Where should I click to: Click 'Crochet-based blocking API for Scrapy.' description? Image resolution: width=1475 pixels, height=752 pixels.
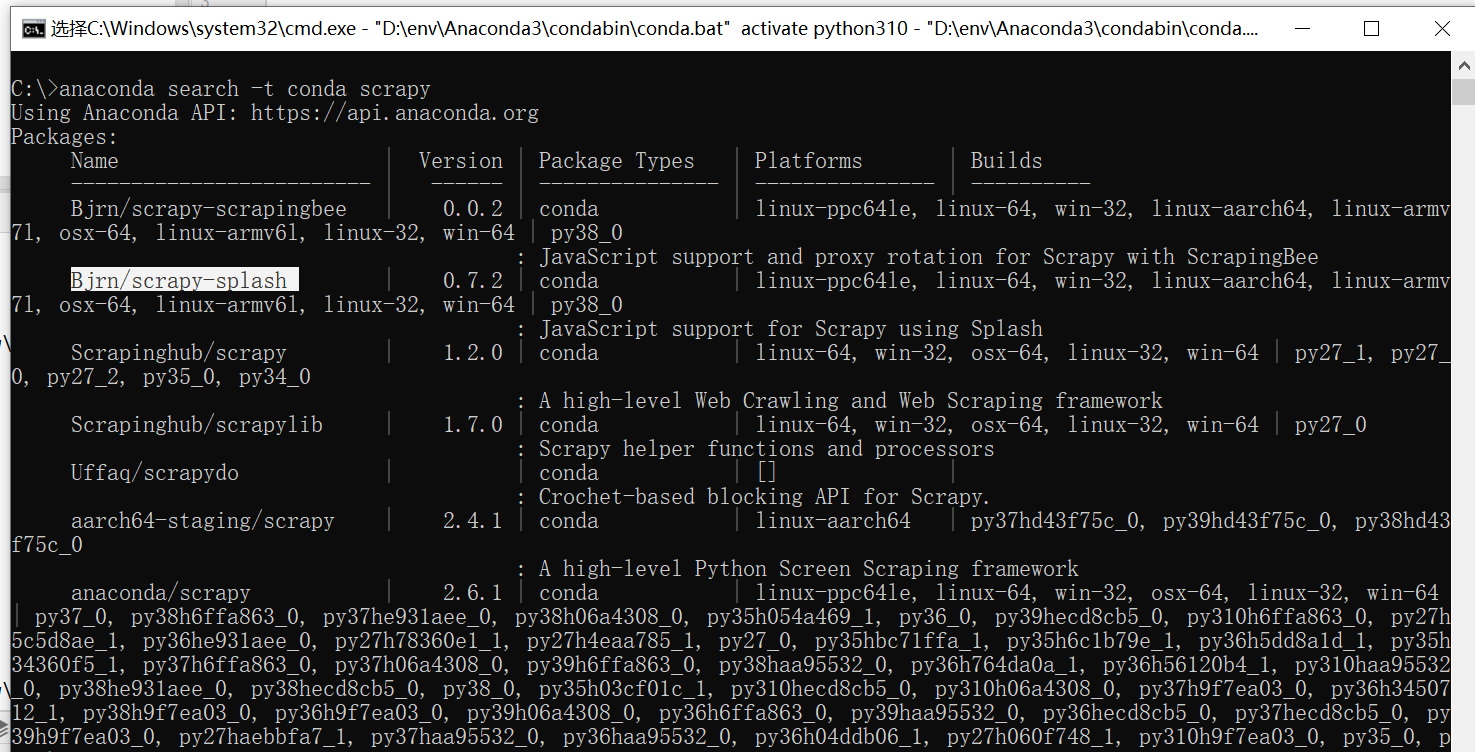(764, 497)
